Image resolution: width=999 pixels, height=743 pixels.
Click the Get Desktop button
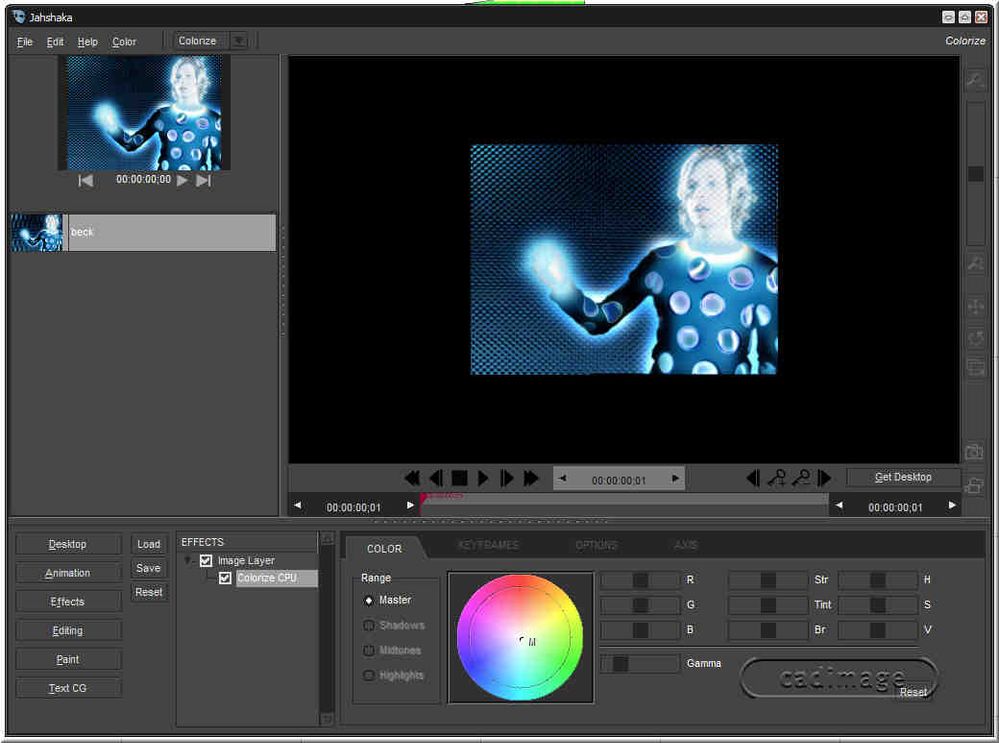(x=903, y=477)
